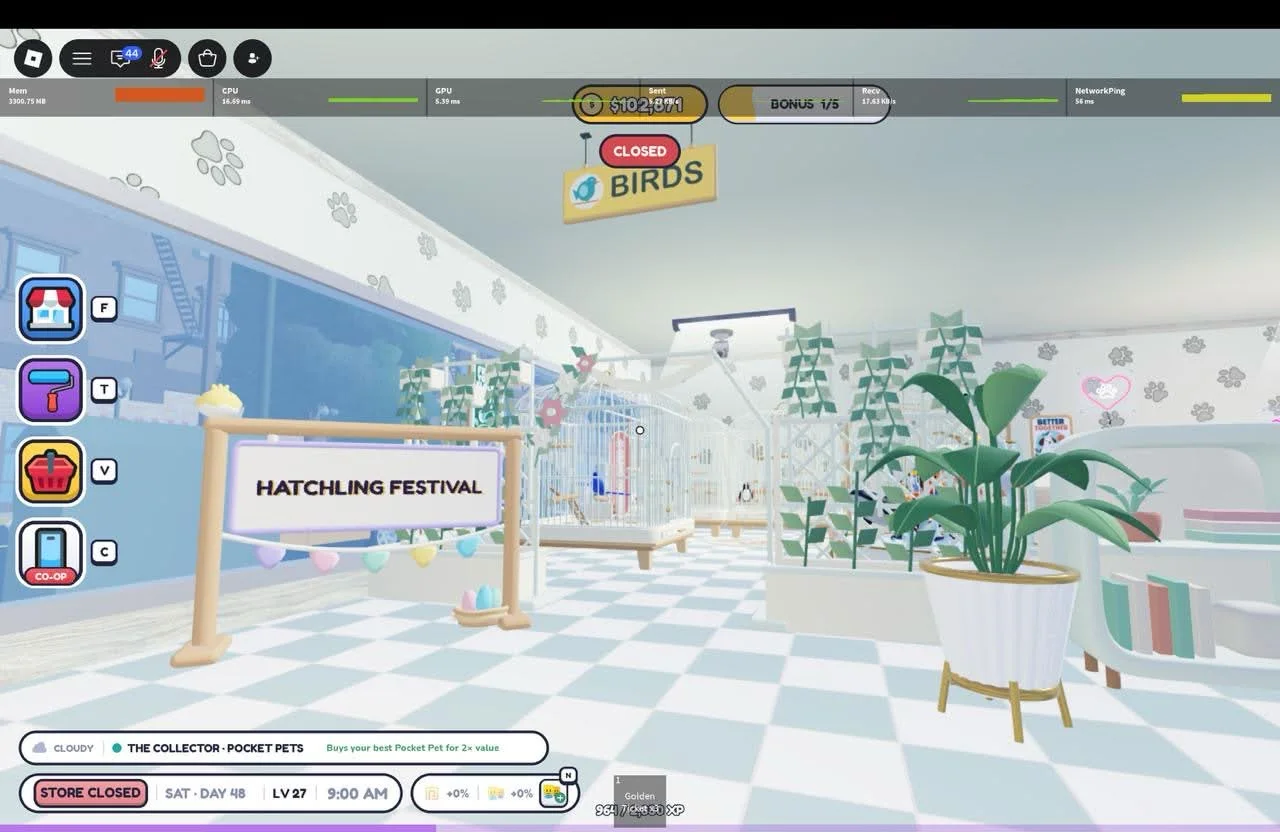Click the "SAT · DAY 48" date text
Image resolution: width=1280 pixels, height=832 pixels.
tap(205, 793)
